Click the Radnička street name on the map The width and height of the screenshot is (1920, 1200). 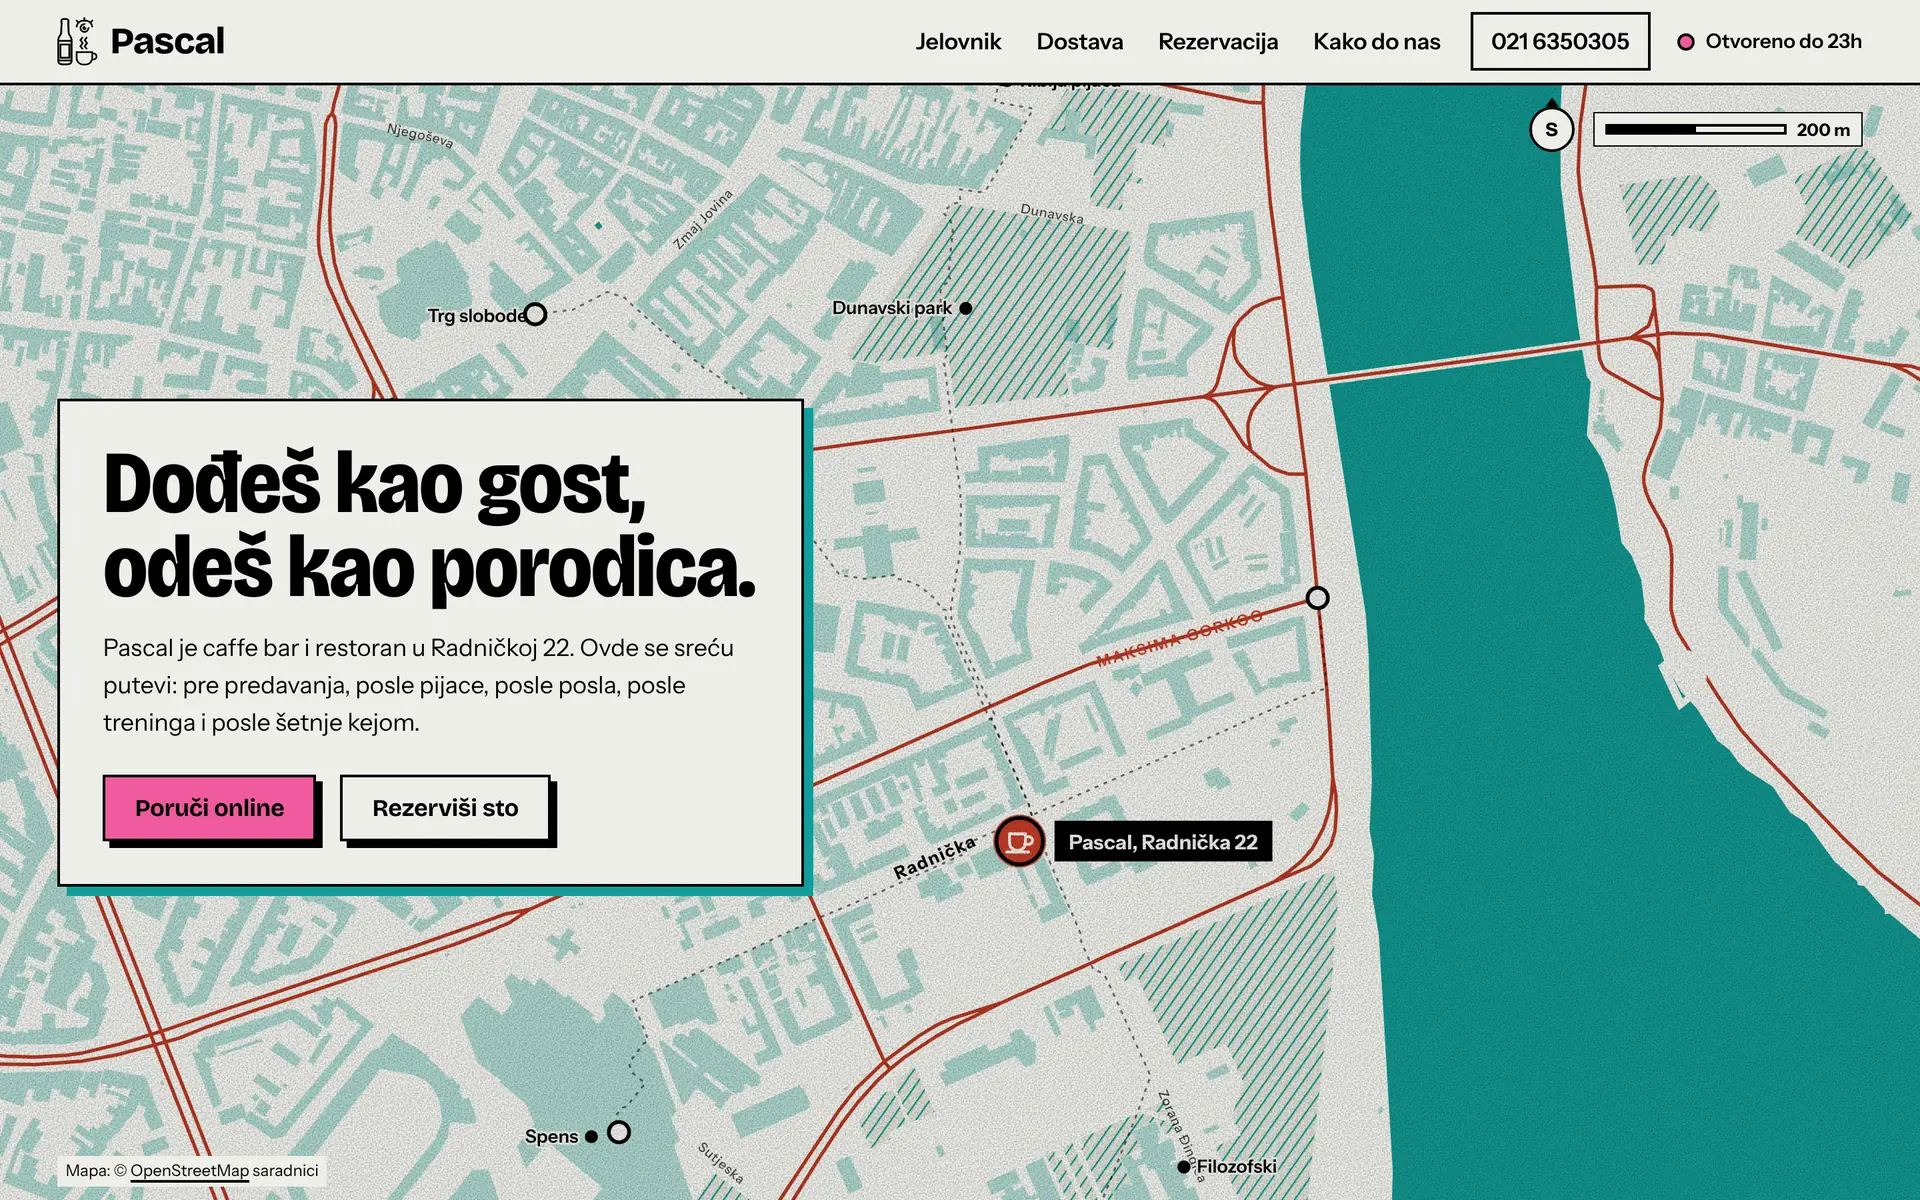tap(934, 858)
